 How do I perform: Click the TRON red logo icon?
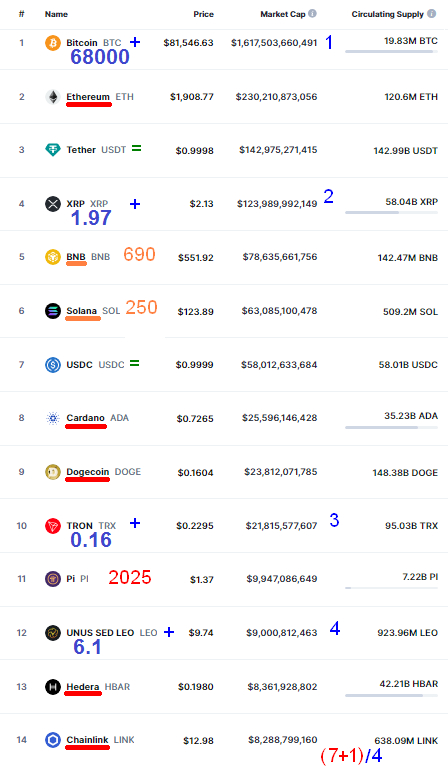pyautogui.click(x=53, y=526)
